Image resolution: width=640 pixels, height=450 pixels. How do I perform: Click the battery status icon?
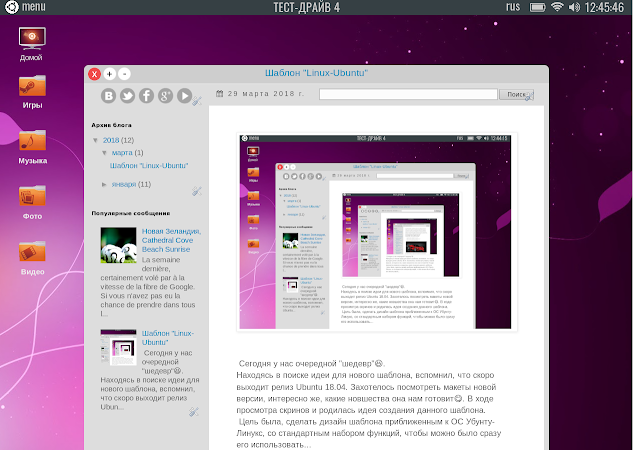[538, 7]
